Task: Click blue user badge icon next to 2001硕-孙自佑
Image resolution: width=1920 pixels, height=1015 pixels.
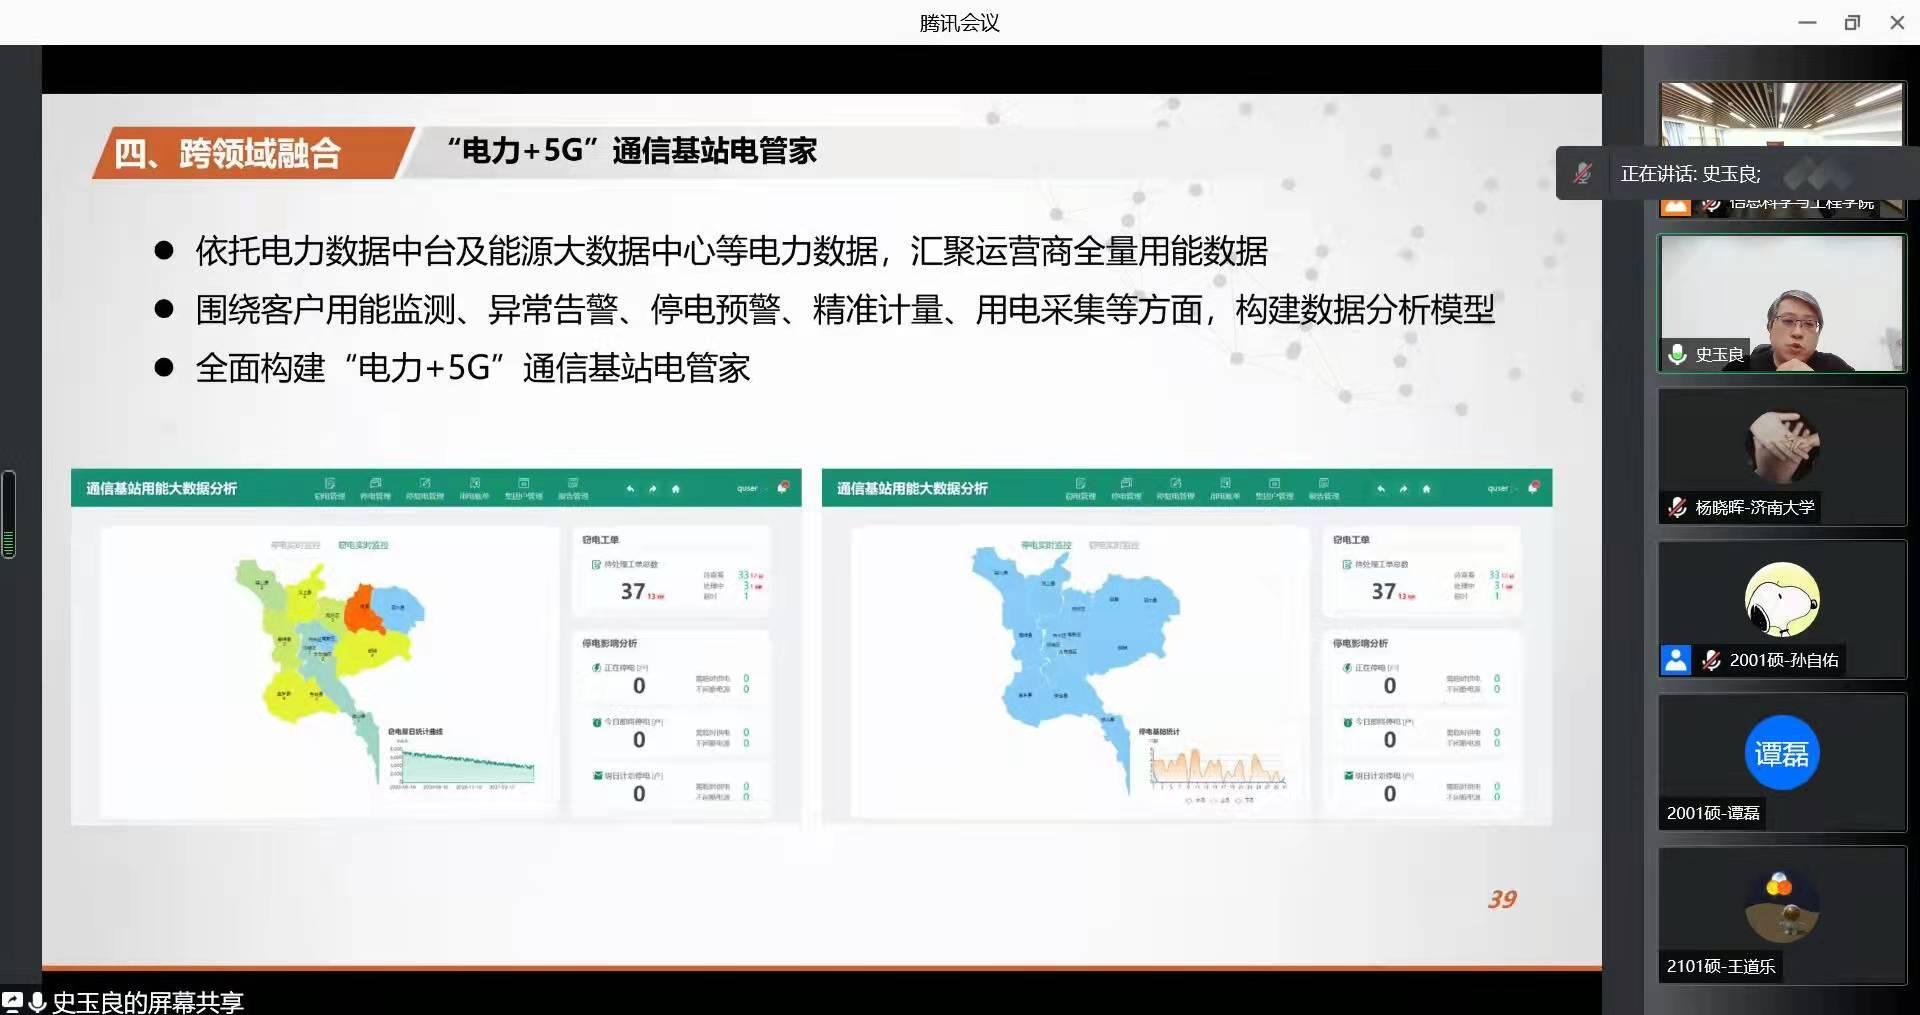Action: coord(1676,660)
